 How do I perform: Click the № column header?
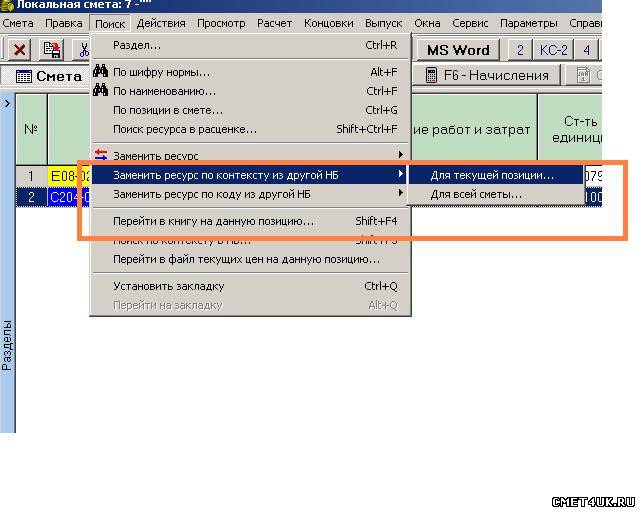pyautogui.click(x=31, y=129)
